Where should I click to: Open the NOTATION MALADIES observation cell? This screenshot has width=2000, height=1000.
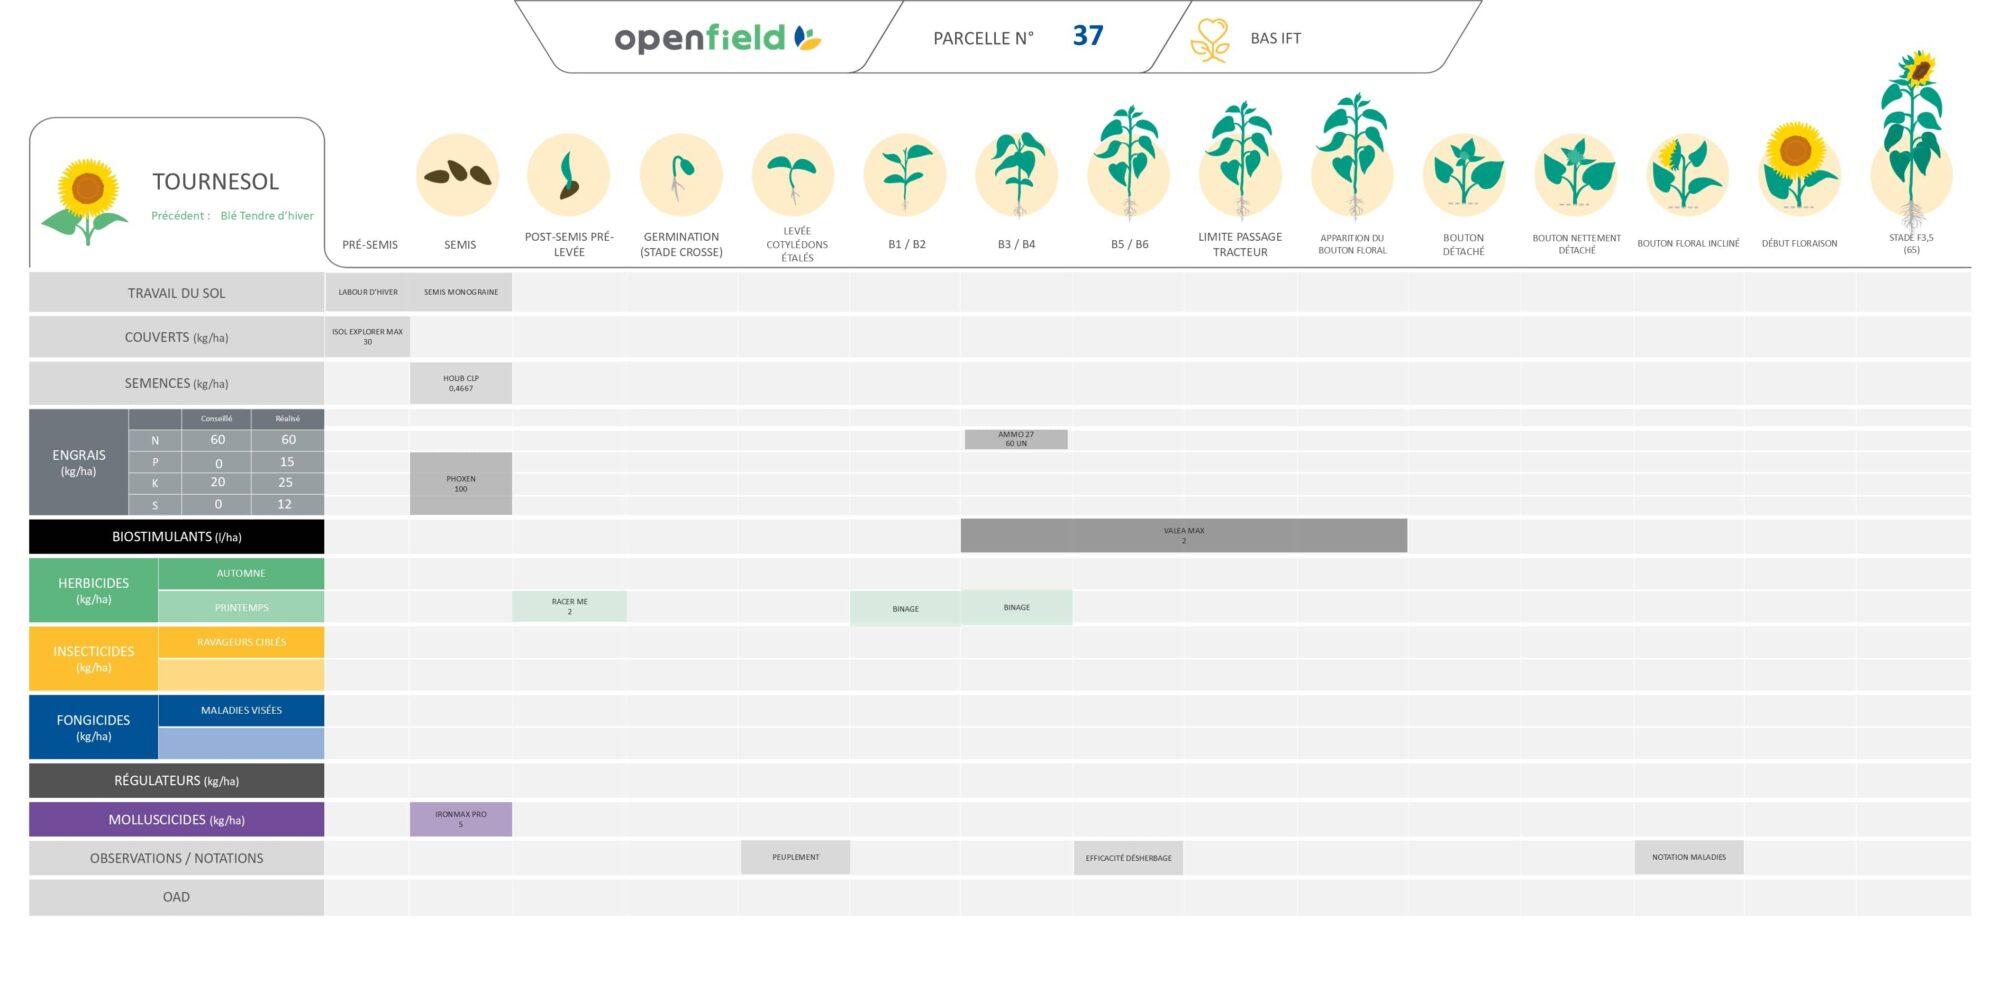[x=1688, y=857]
